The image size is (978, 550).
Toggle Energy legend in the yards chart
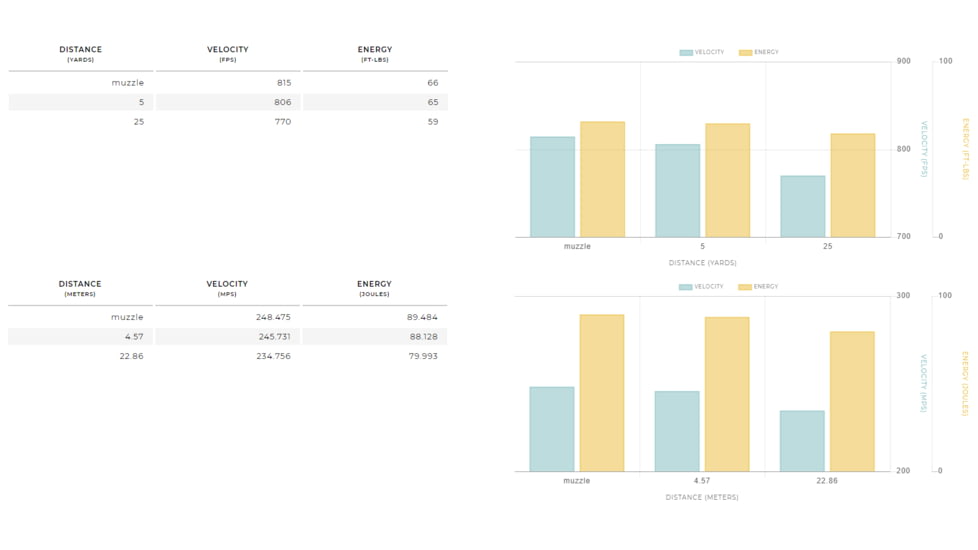click(758, 52)
